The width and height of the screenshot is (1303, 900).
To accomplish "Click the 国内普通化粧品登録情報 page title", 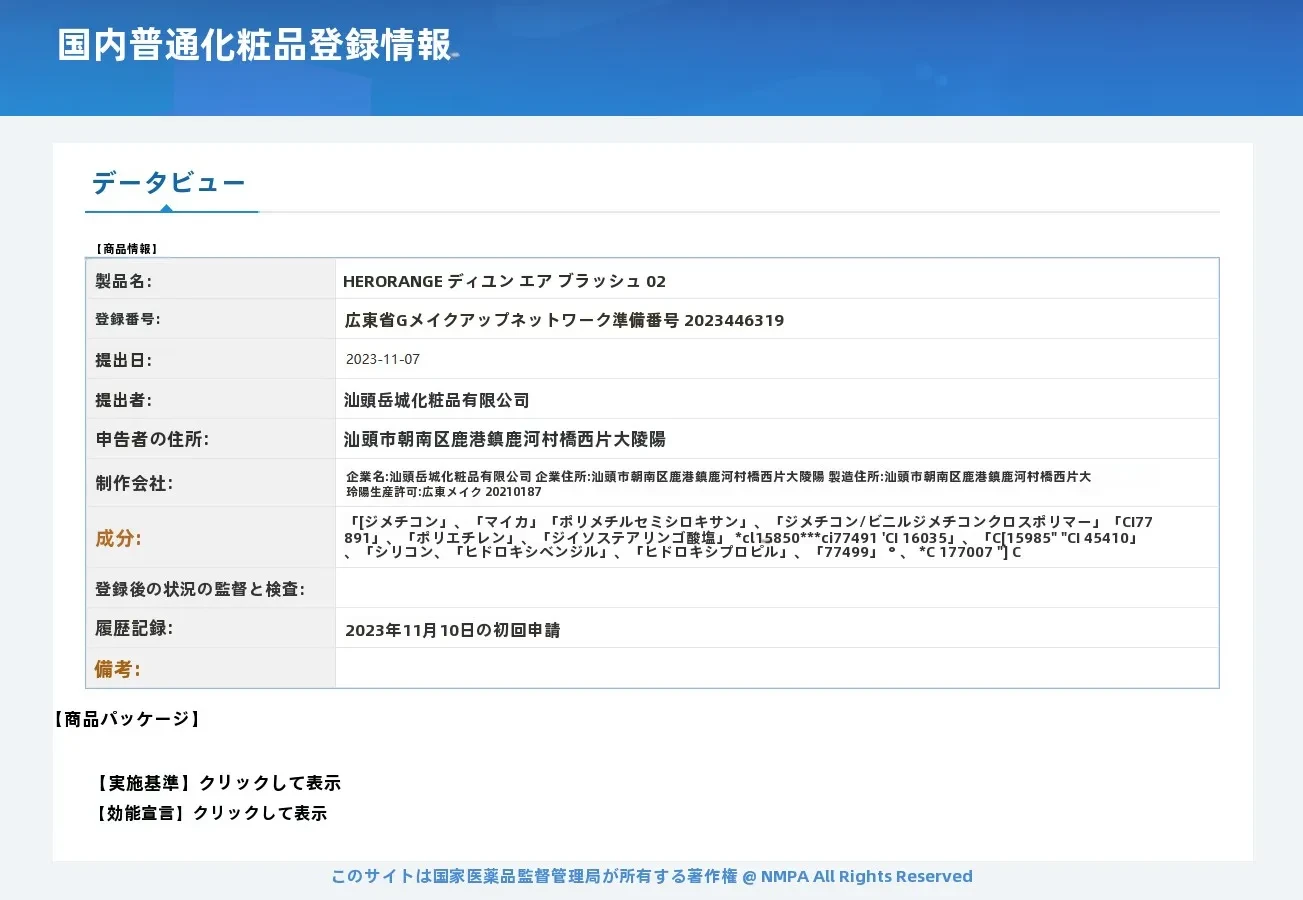I will point(255,45).
